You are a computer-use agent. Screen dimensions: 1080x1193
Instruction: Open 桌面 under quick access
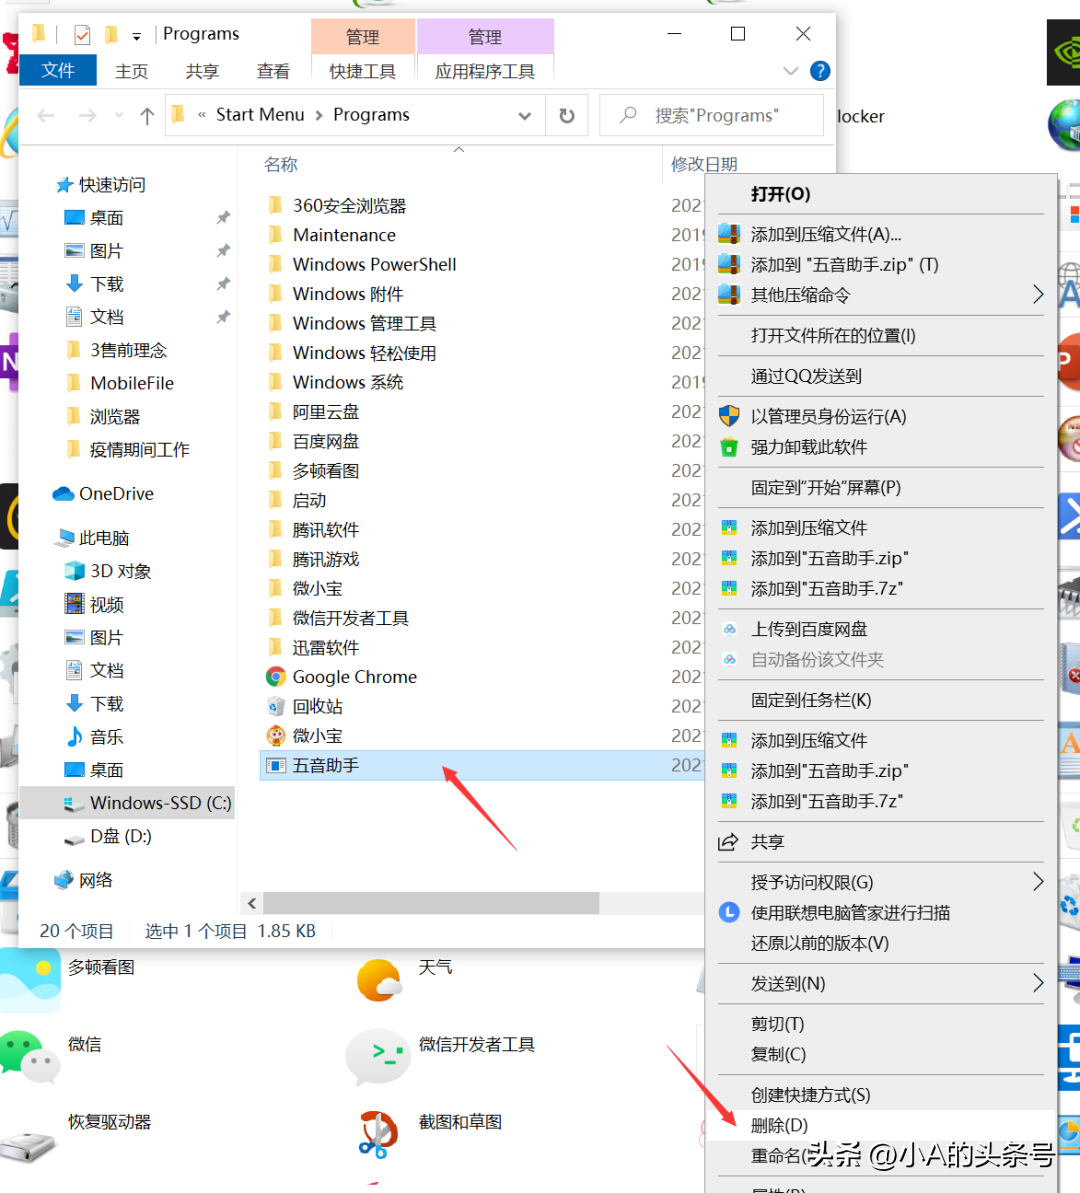pos(107,218)
